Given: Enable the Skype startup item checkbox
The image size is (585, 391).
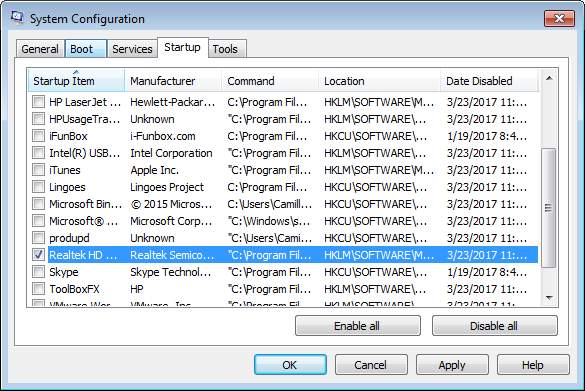Looking at the screenshot, I should 38,272.
